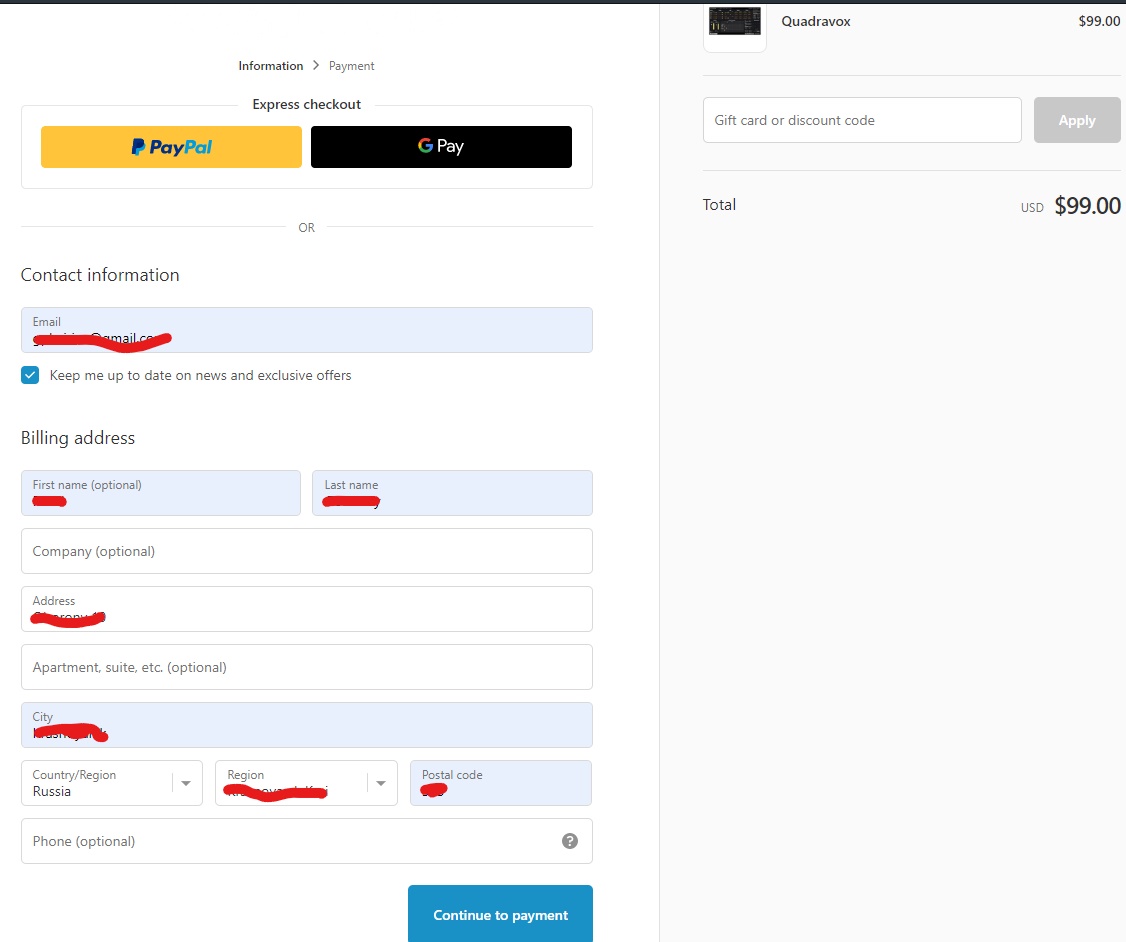This screenshot has width=1126, height=942.
Task: Click Continue to payment button
Action: tap(501, 914)
